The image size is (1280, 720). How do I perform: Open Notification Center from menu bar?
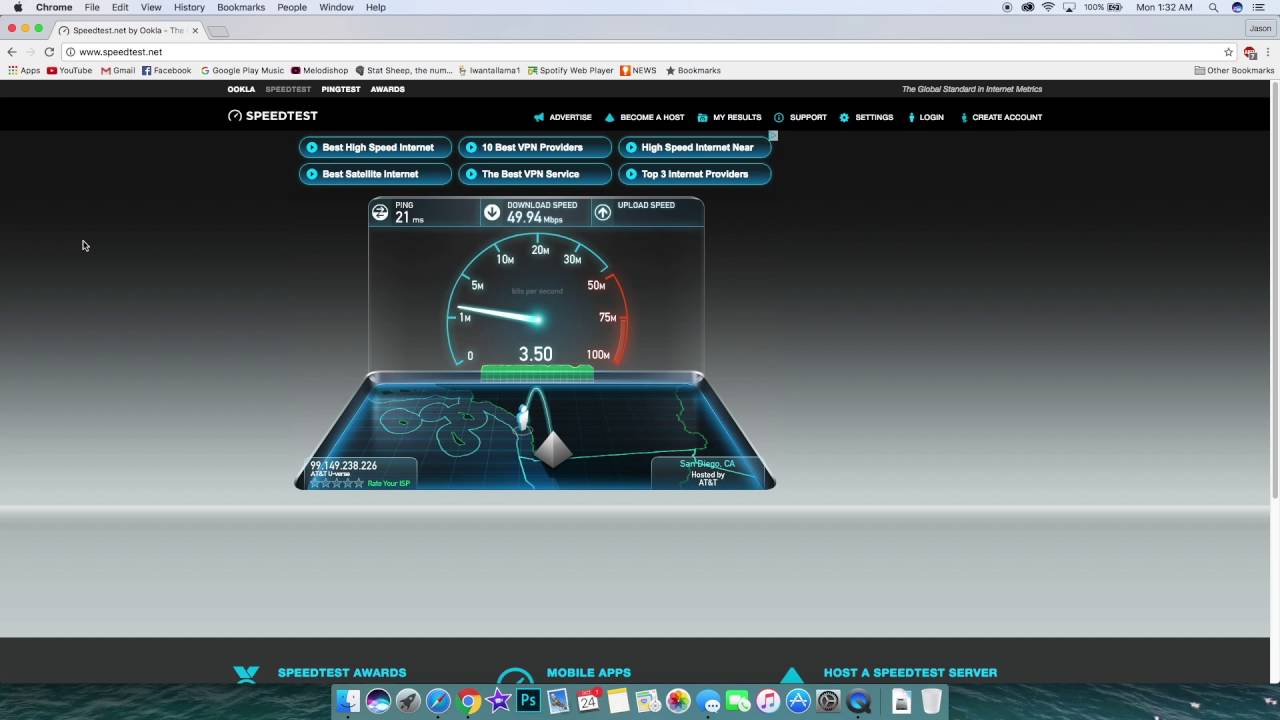coord(1259,7)
